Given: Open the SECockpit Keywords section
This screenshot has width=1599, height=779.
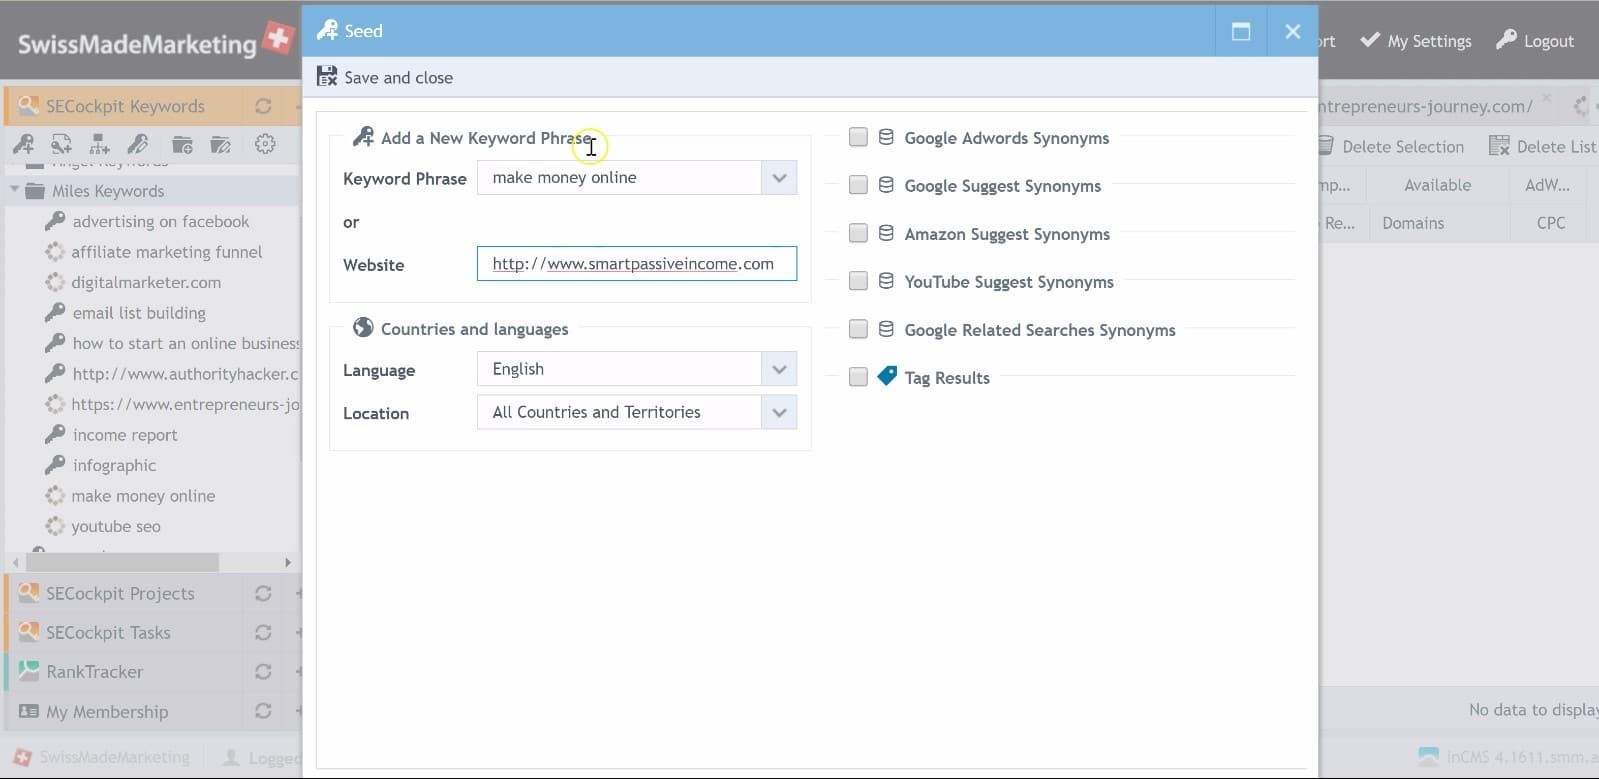Looking at the screenshot, I should [x=125, y=106].
